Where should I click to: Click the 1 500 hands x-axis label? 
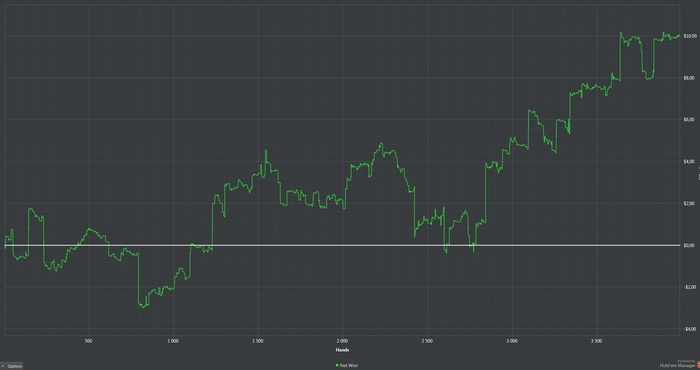(258, 341)
